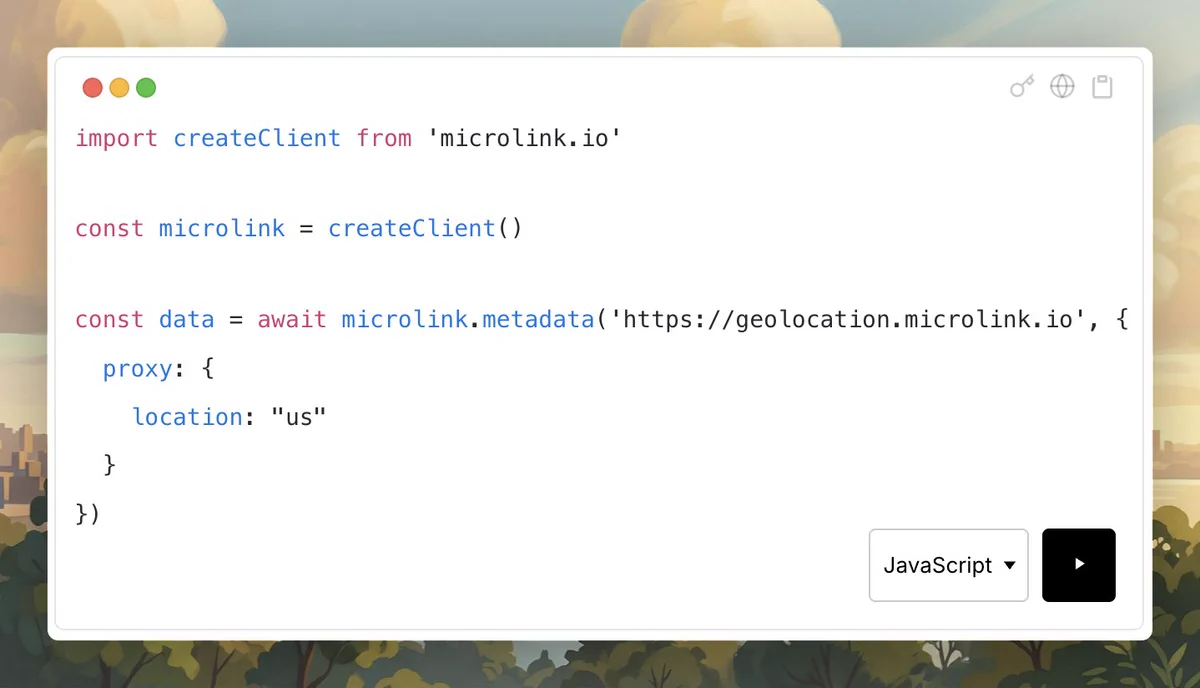This screenshot has width=1200, height=688.
Task: Run the code with the black play button
Action: (1079, 565)
